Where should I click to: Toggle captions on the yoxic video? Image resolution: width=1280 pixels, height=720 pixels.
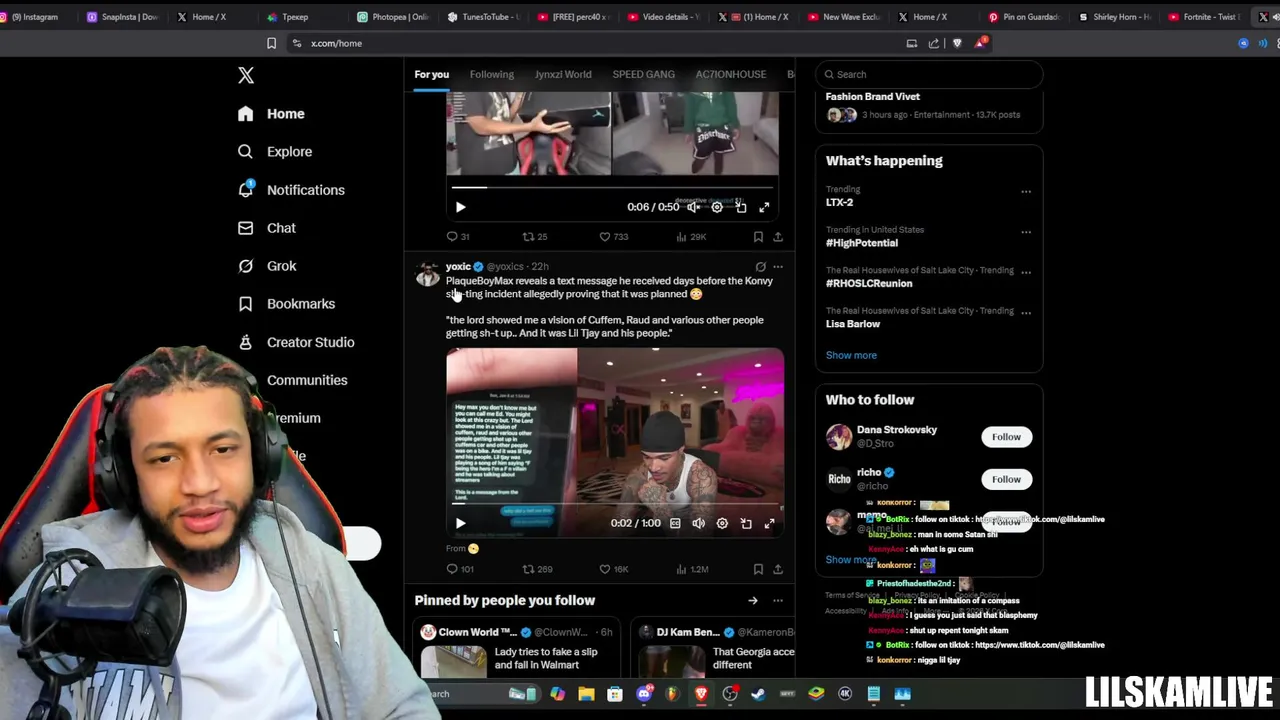[x=675, y=523]
